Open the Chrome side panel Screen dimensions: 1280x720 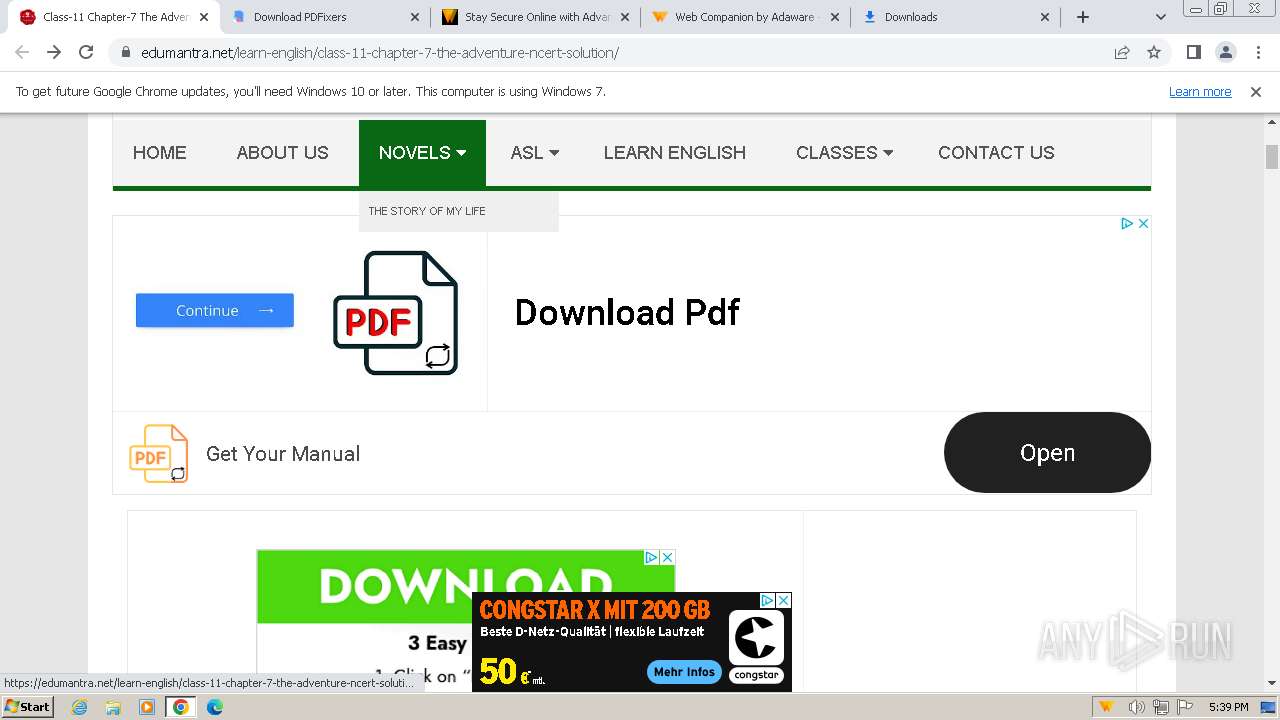point(1194,52)
